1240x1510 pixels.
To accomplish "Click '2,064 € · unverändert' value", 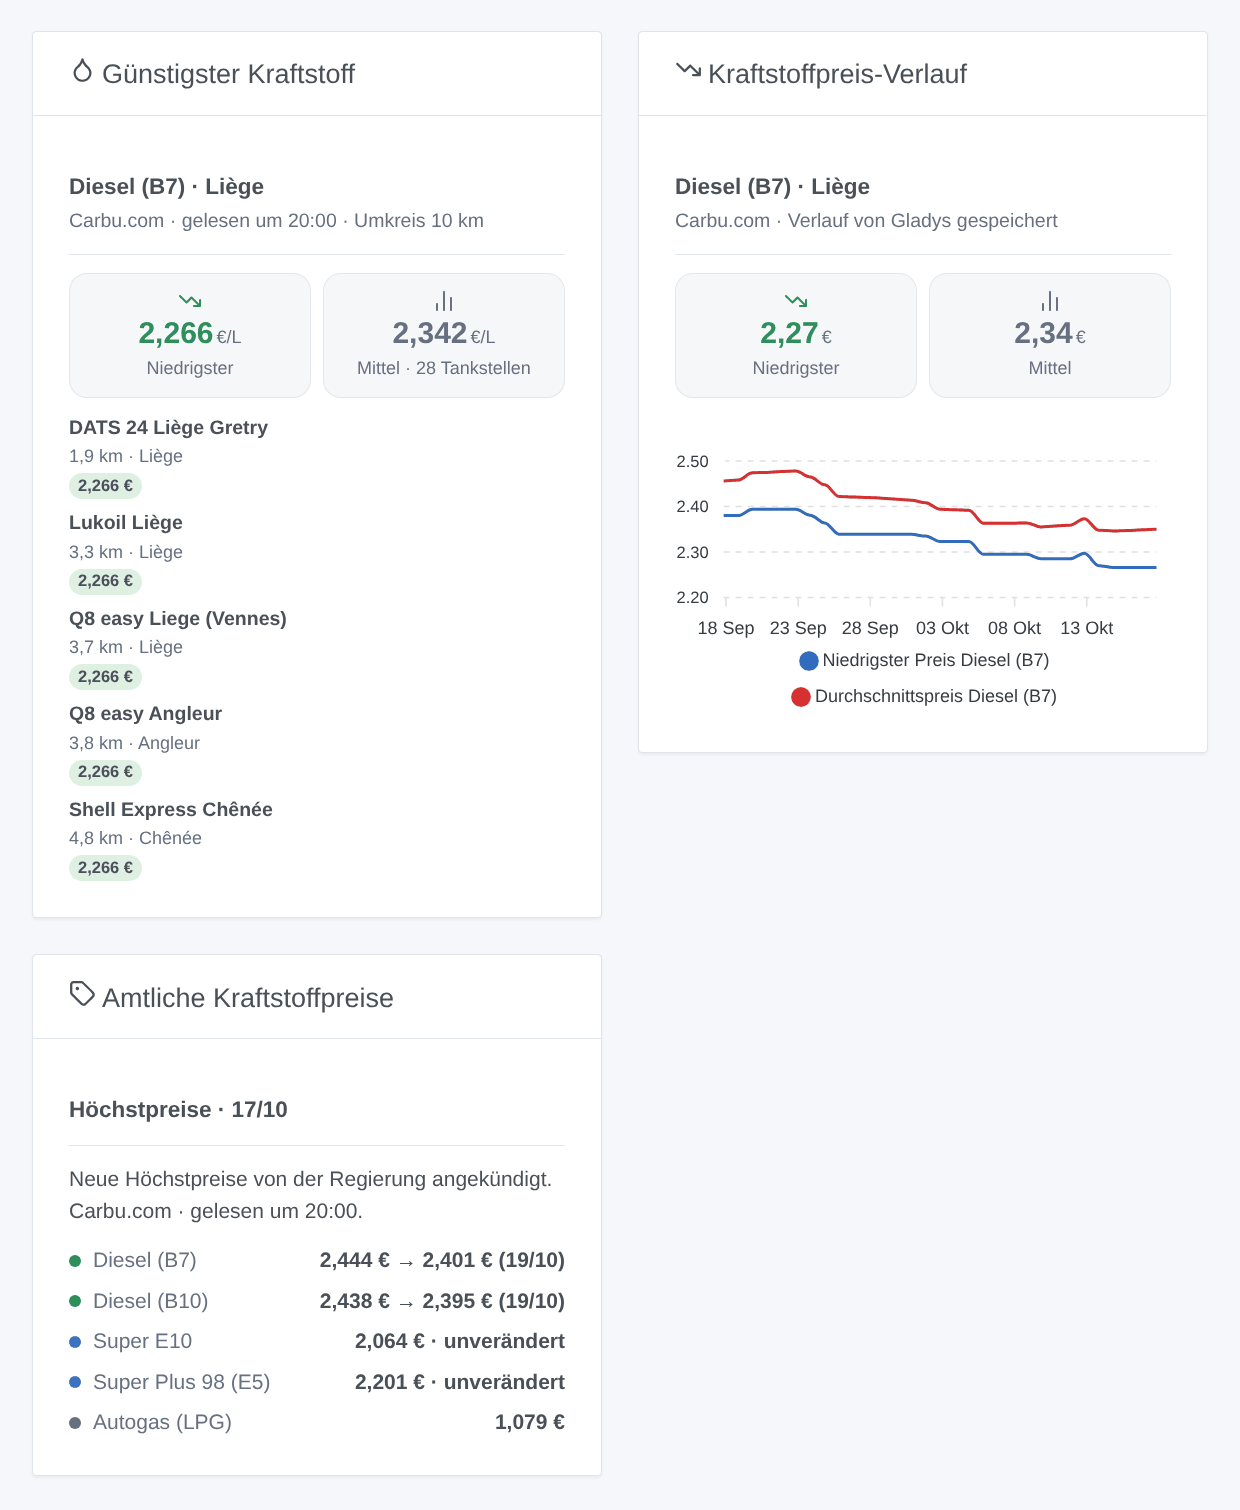I will coord(460,1341).
